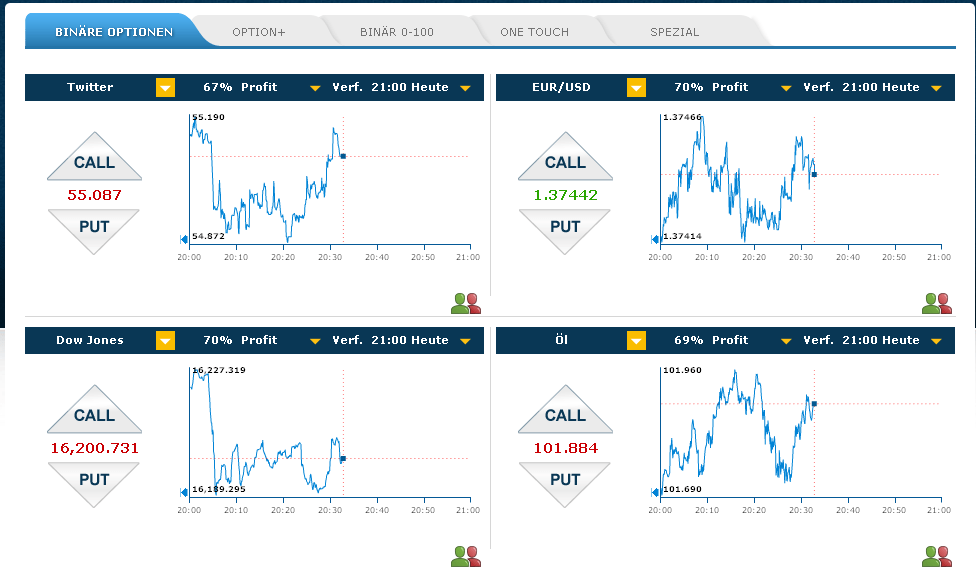Click PUT for EUR/USD
The width and height of the screenshot is (976, 583).
point(565,229)
